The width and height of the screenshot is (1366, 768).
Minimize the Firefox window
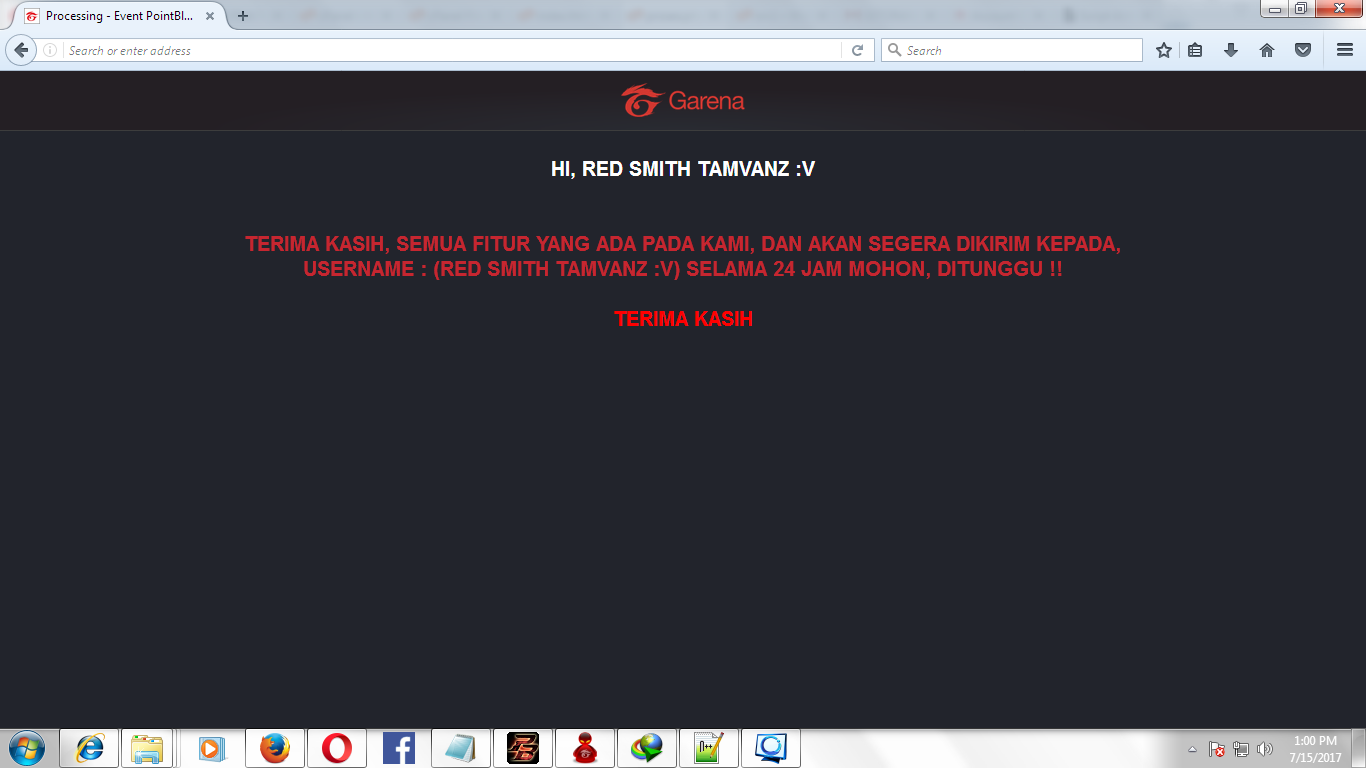click(x=1275, y=9)
